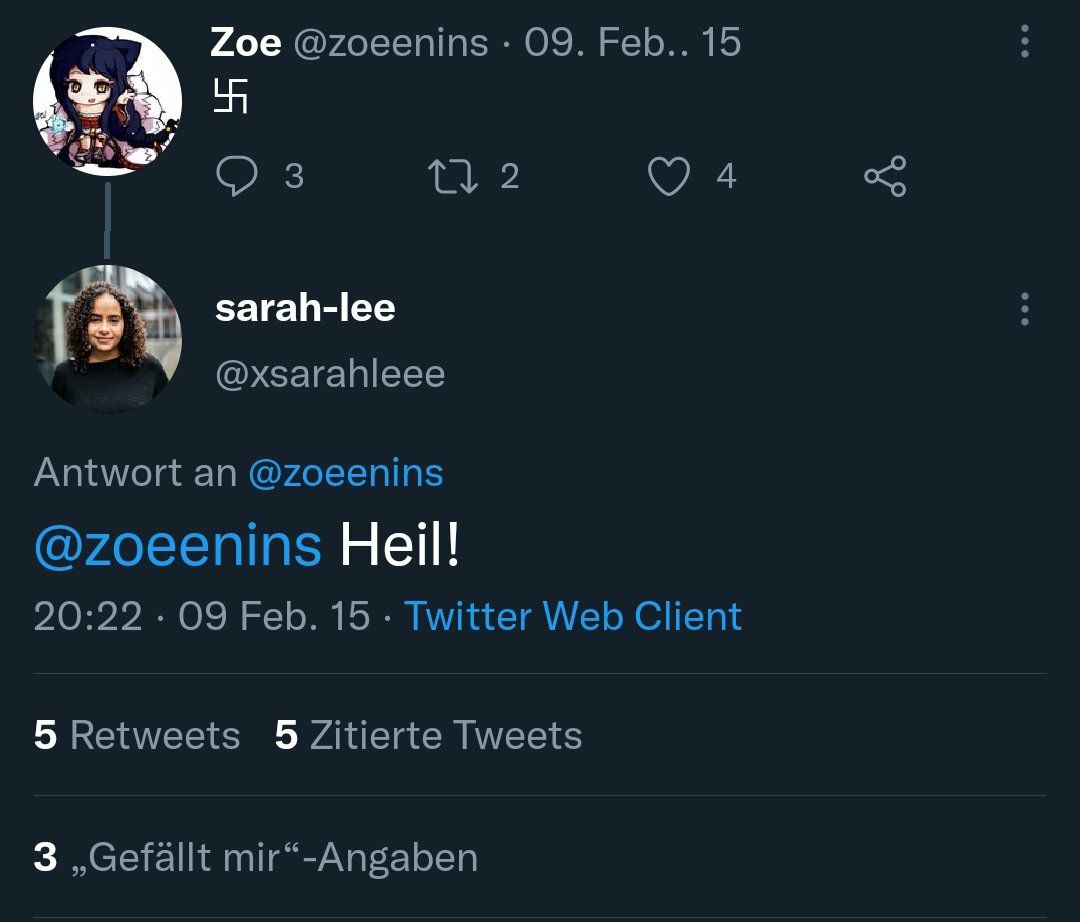
Task: Share Zoe's tweet via the share icon
Action: [x=885, y=177]
